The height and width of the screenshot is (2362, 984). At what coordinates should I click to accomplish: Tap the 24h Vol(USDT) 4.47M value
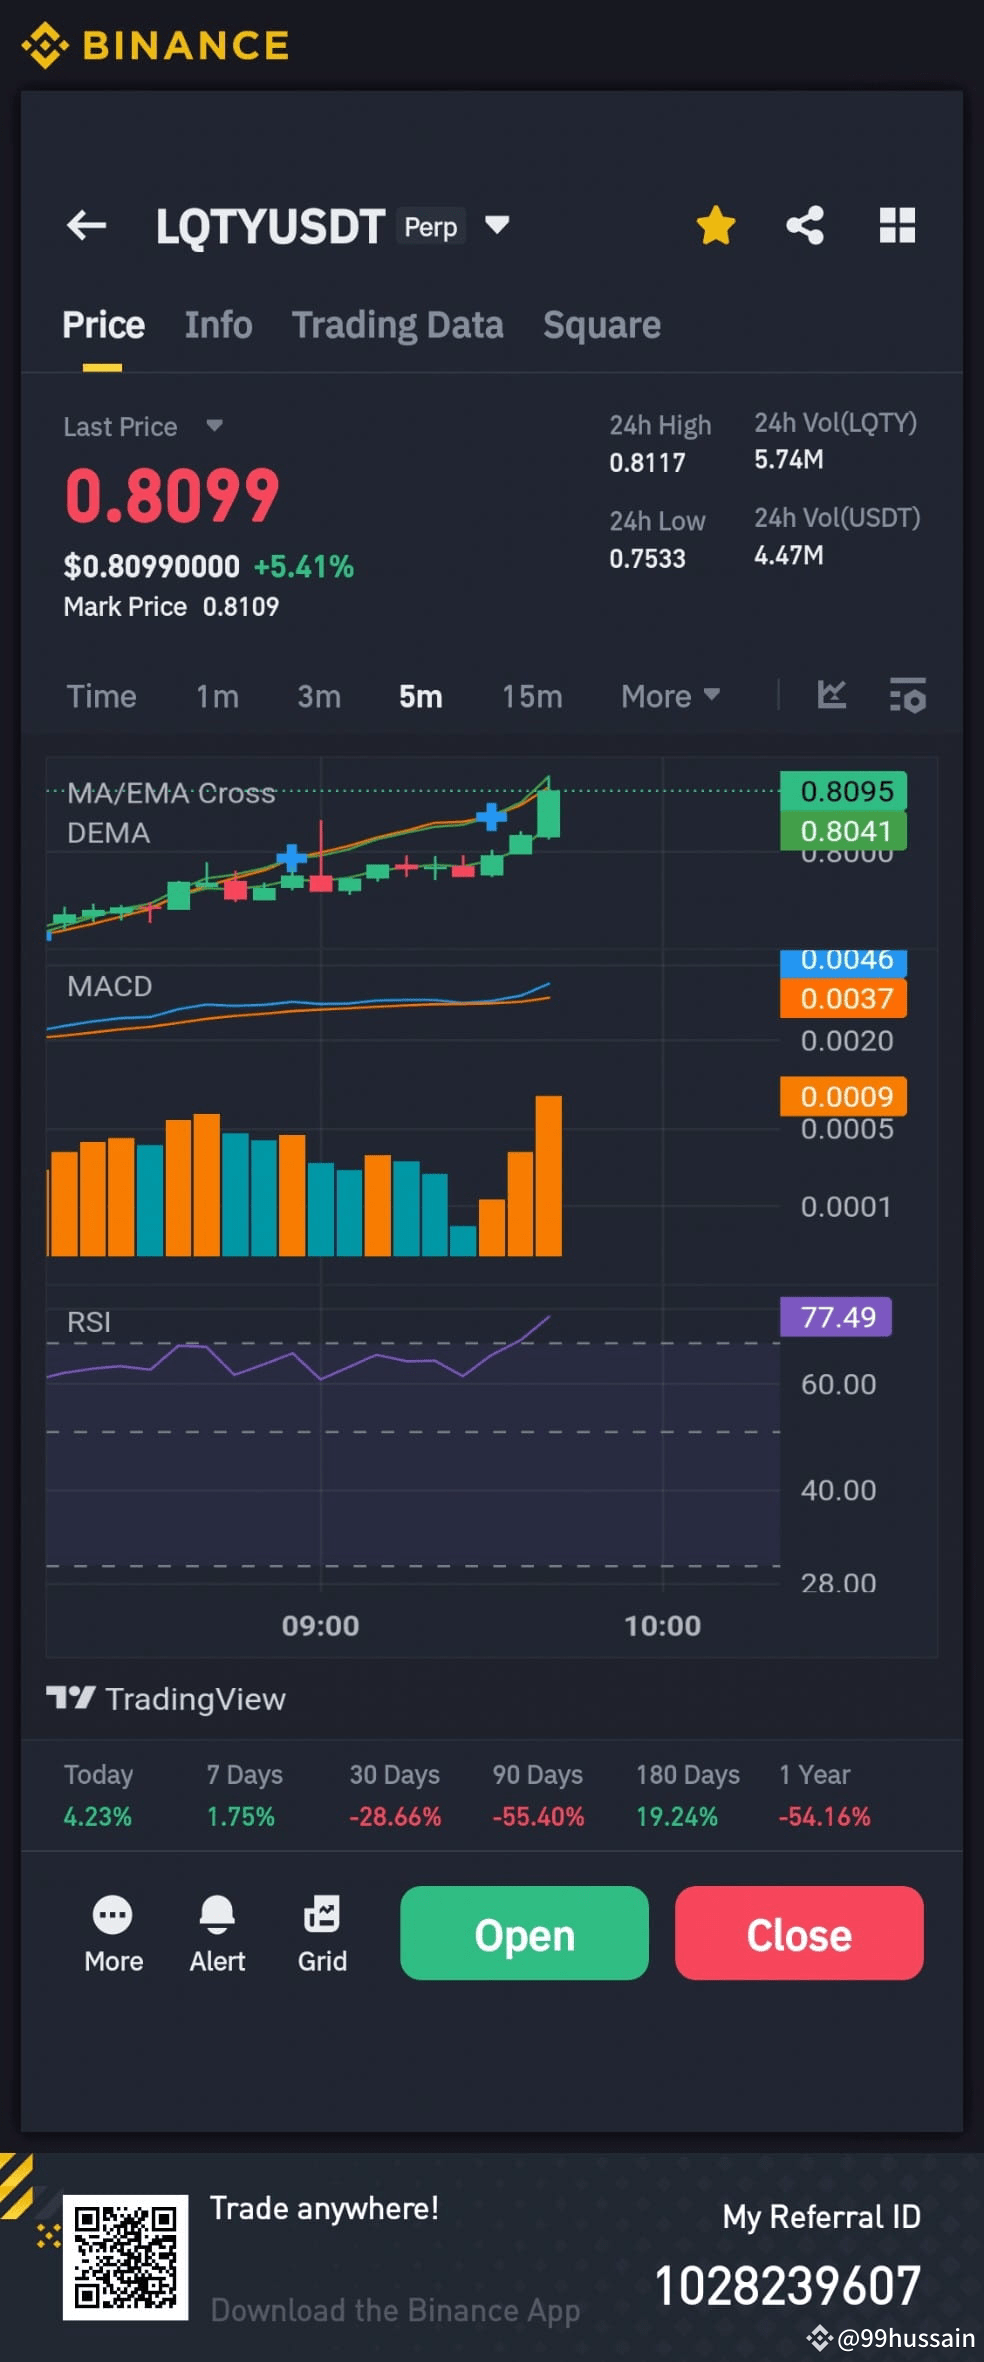789,555
